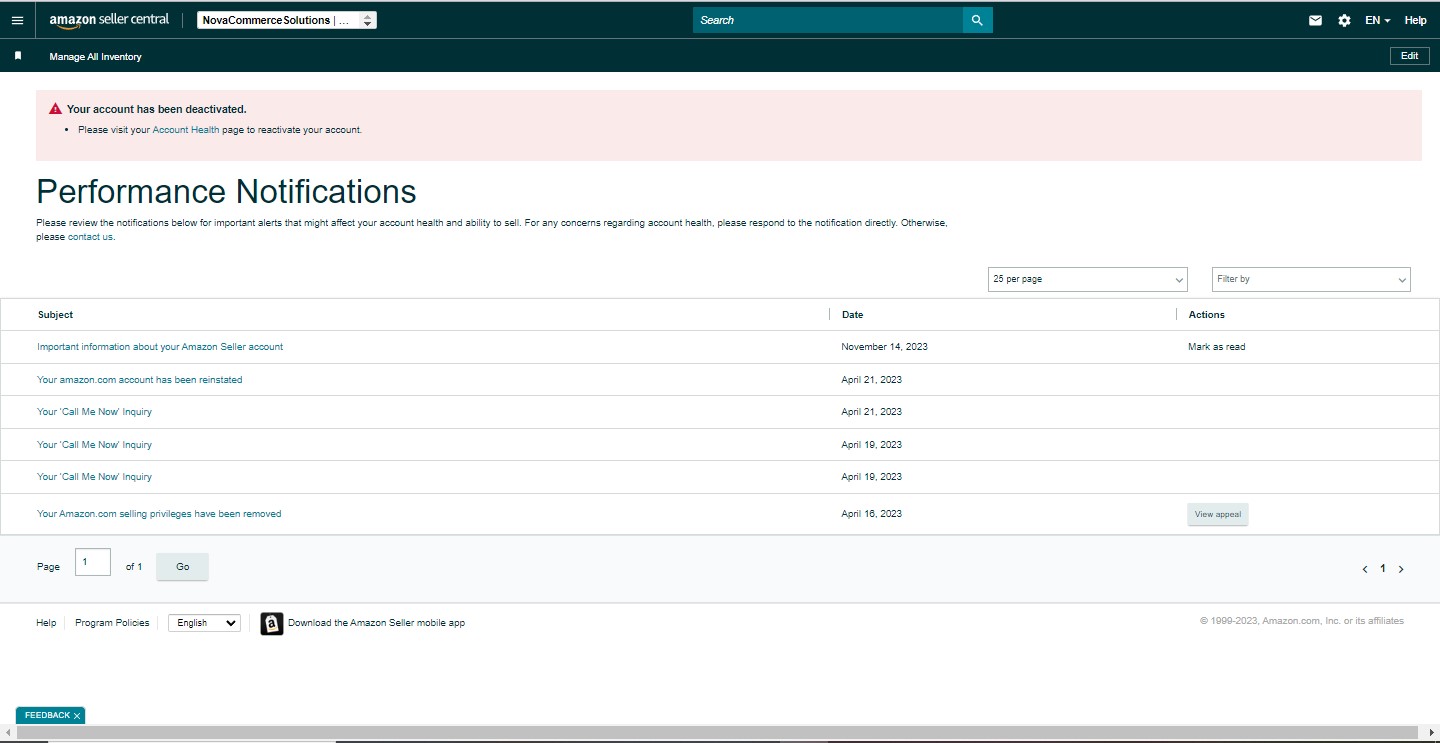
Task: Click the View appeal button
Action: [1217, 514]
